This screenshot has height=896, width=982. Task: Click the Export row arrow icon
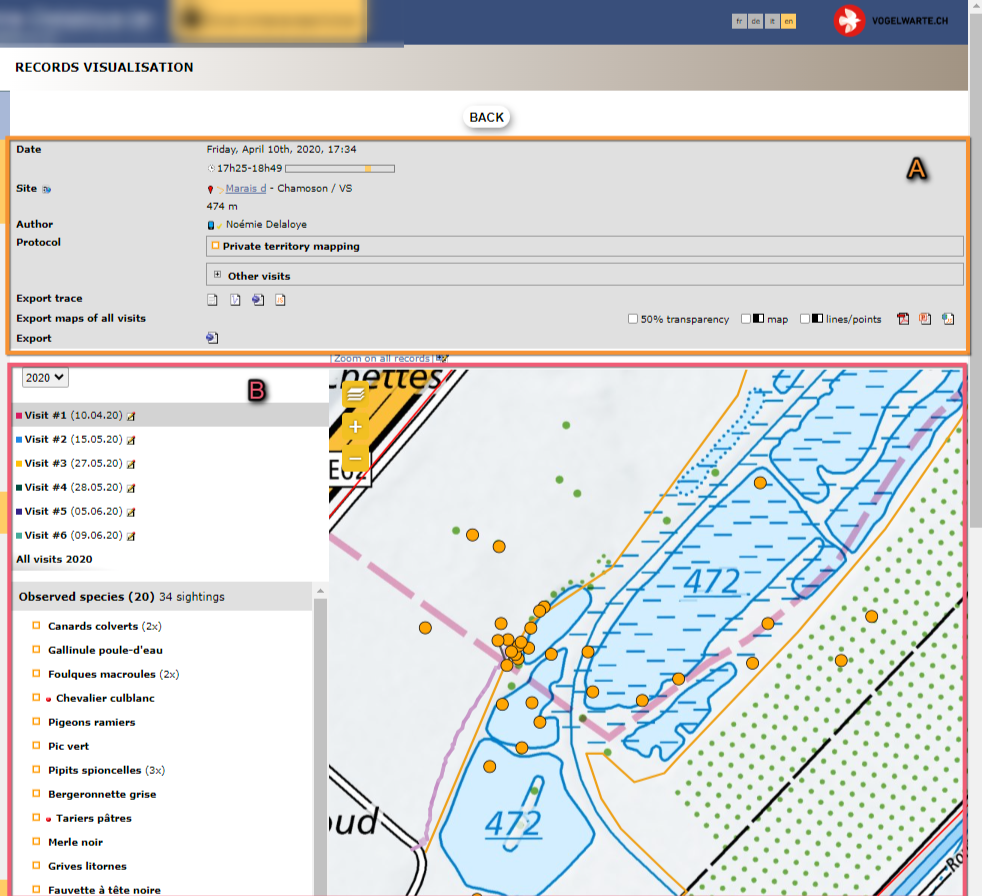(212, 338)
